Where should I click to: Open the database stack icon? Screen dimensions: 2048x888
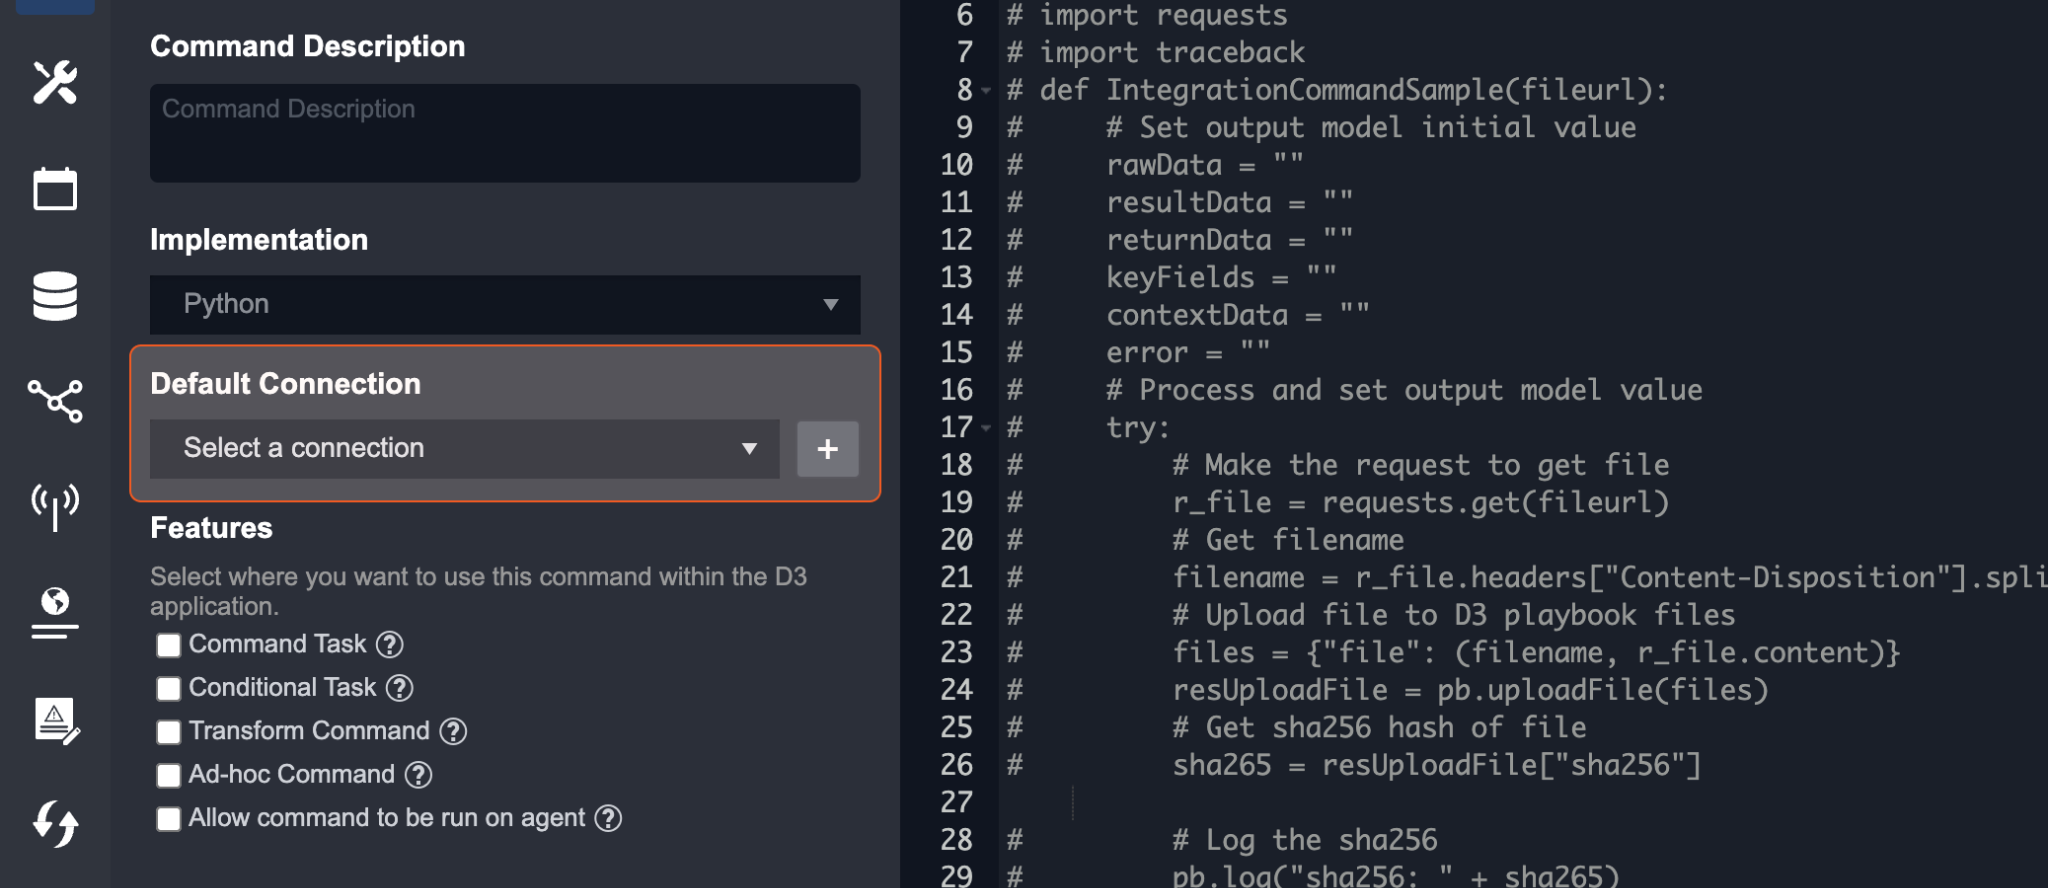click(55, 296)
